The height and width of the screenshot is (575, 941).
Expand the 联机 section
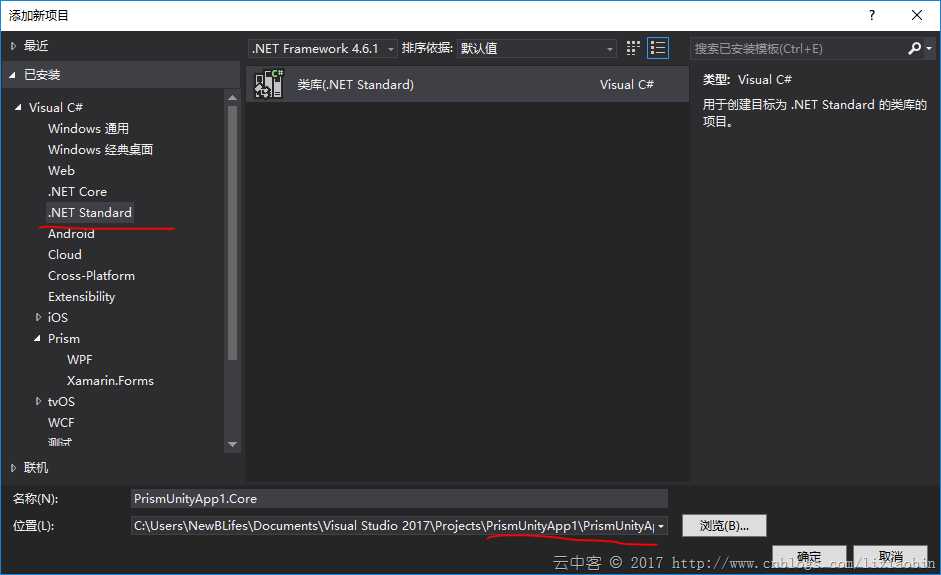click(13, 468)
